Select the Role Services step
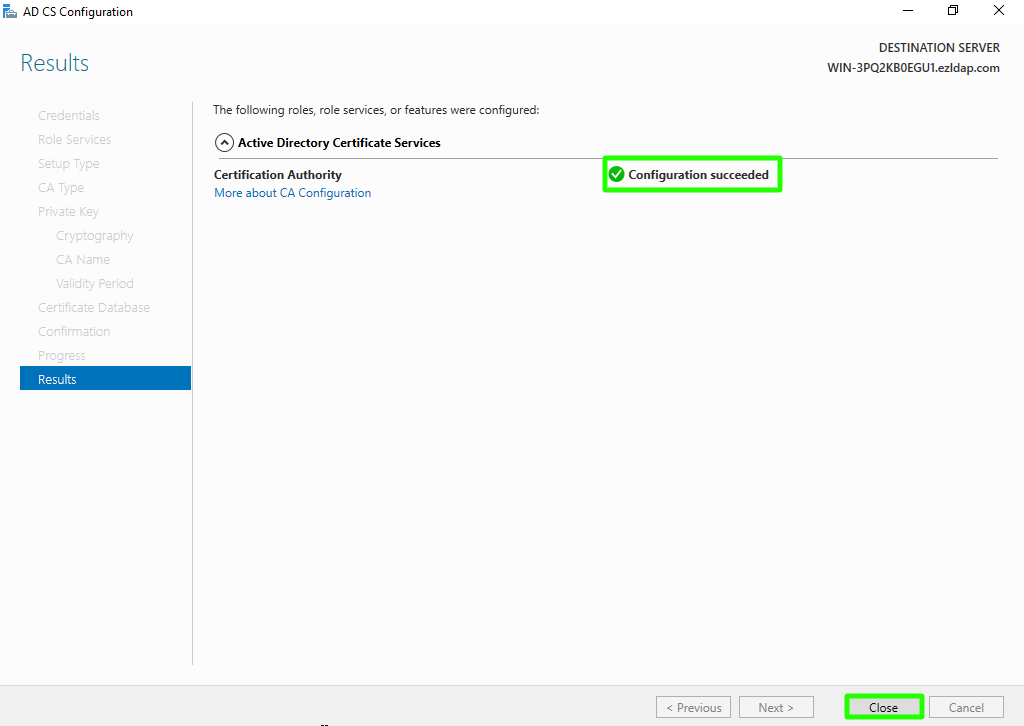1024x726 pixels. [75, 140]
